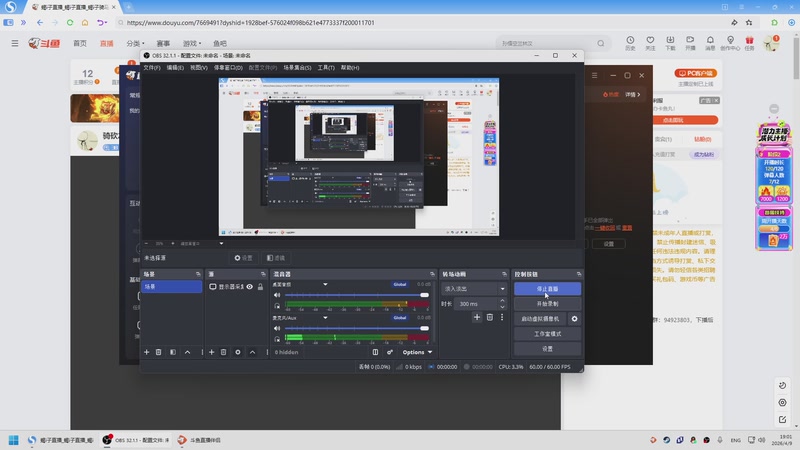Open Douyu hamburger menu icon

(15, 43)
